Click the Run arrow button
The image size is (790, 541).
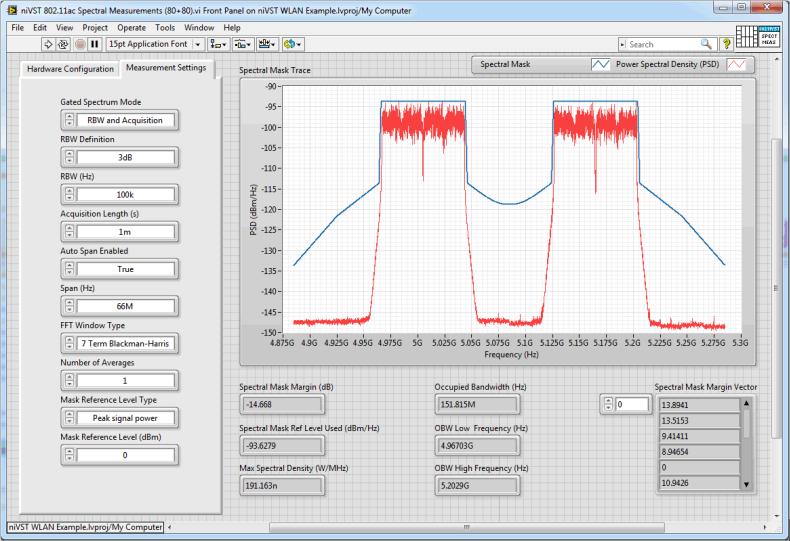pos(49,44)
